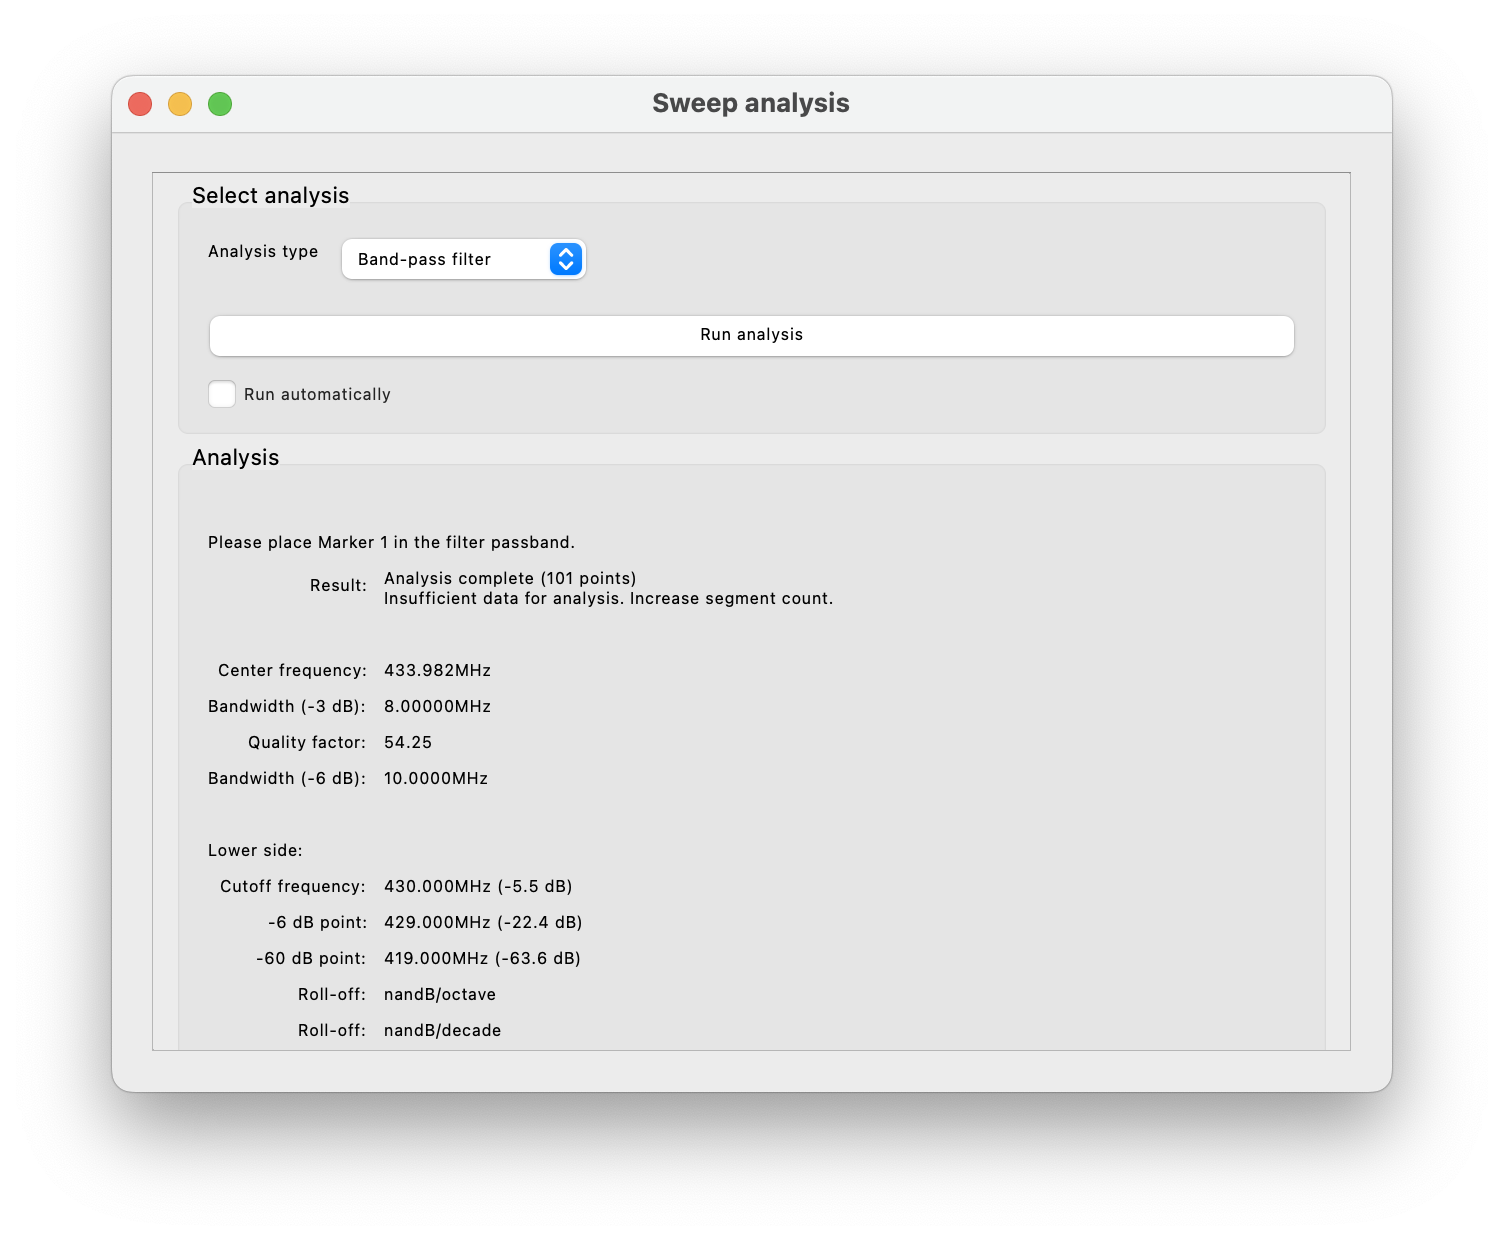Select the Bandwidth (-3 dB) value
The image size is (1504, 1240).
[x=437, y=706]
